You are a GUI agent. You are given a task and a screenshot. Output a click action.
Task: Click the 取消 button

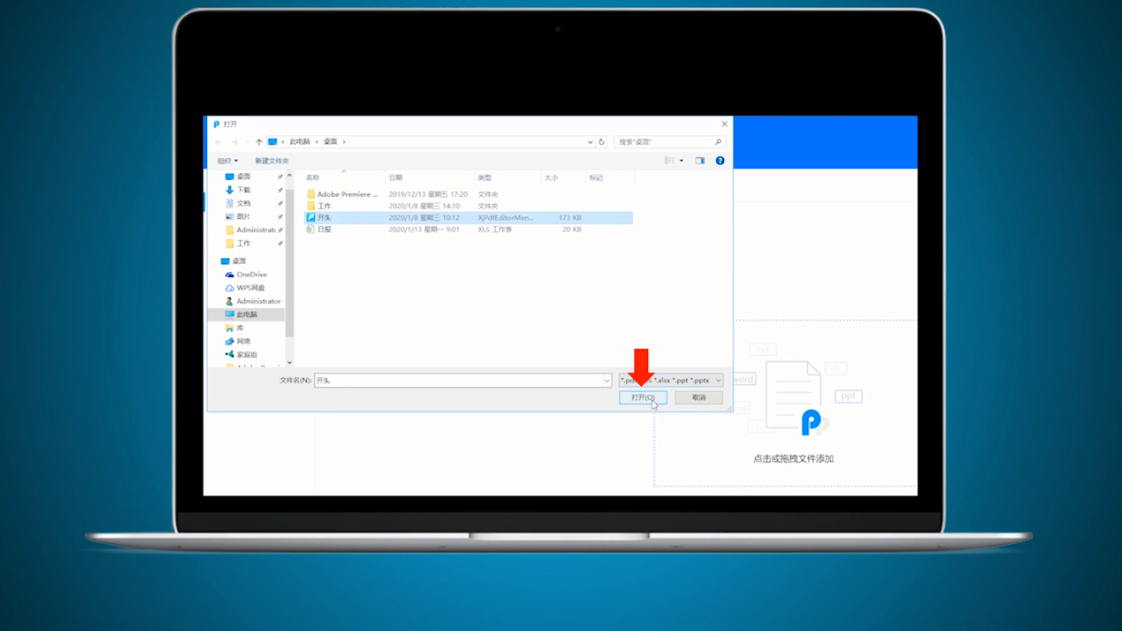[x=698, y=398]
